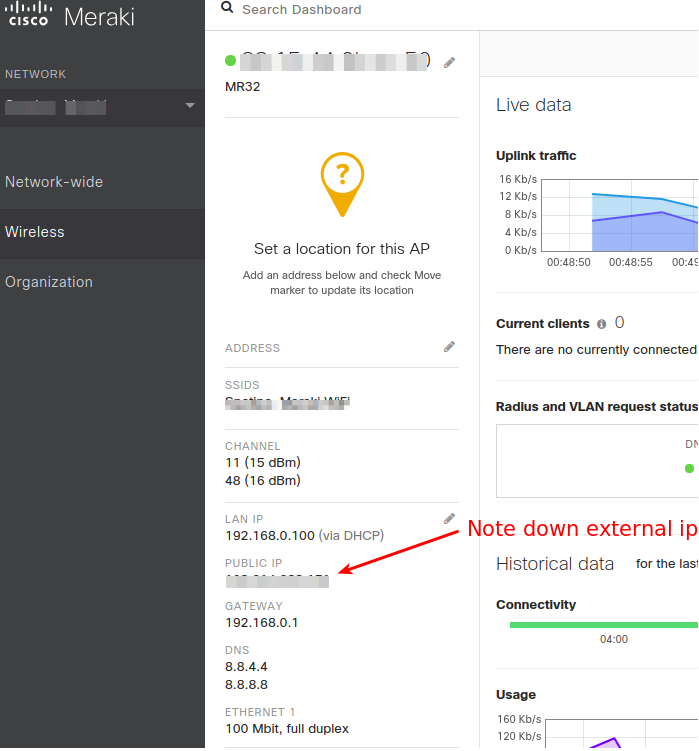
Task: Click the Current clients info icon
Action: [x=601, y=325]
